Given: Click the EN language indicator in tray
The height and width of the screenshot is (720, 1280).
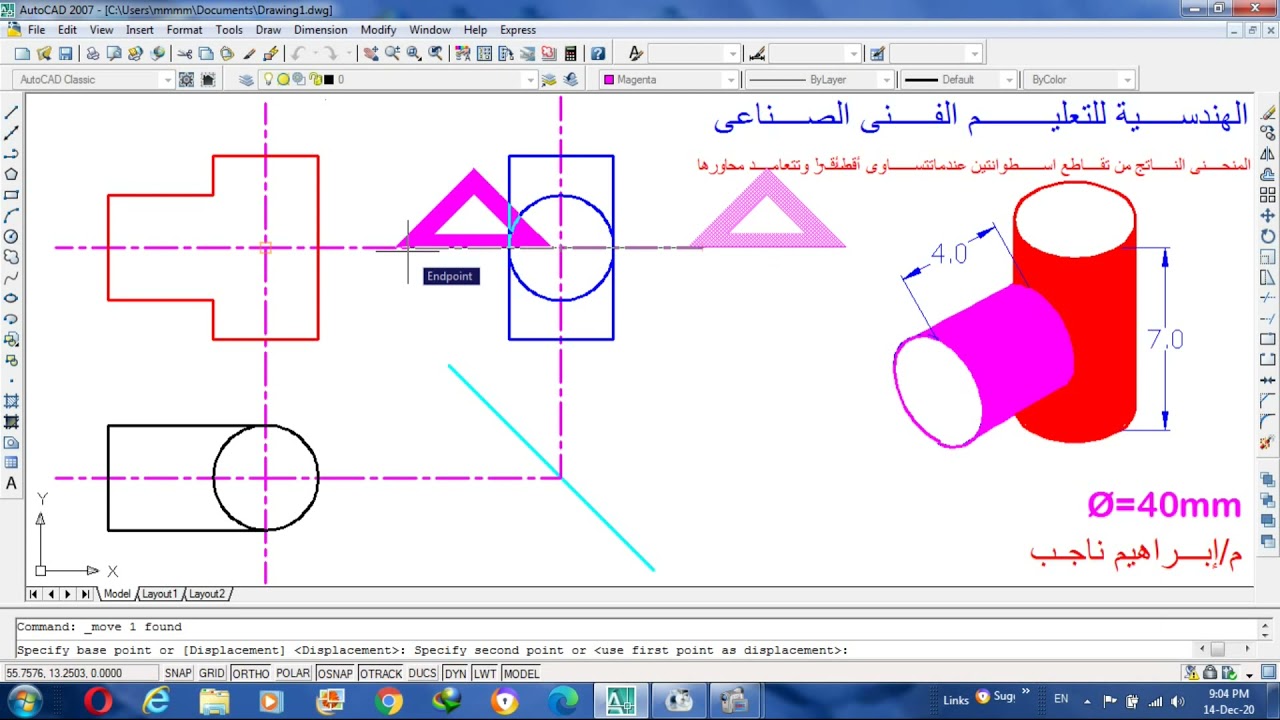Looking at the screenshot, I should click(x=1061, y=699).
